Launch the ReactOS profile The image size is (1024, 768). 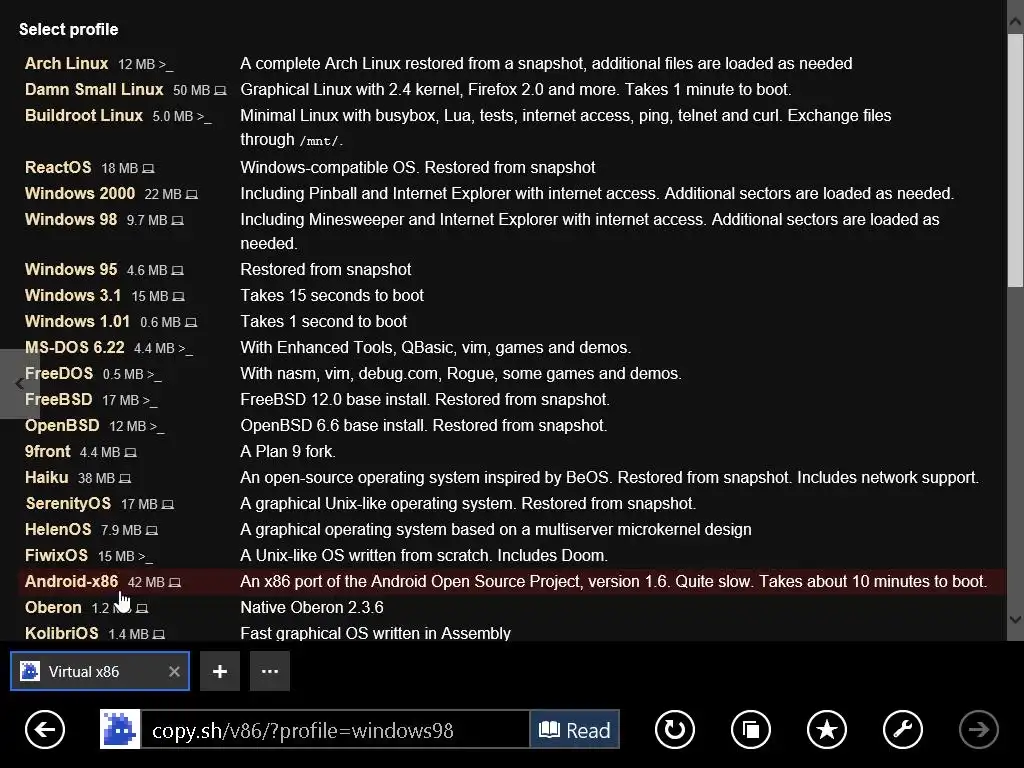(58, 167)
